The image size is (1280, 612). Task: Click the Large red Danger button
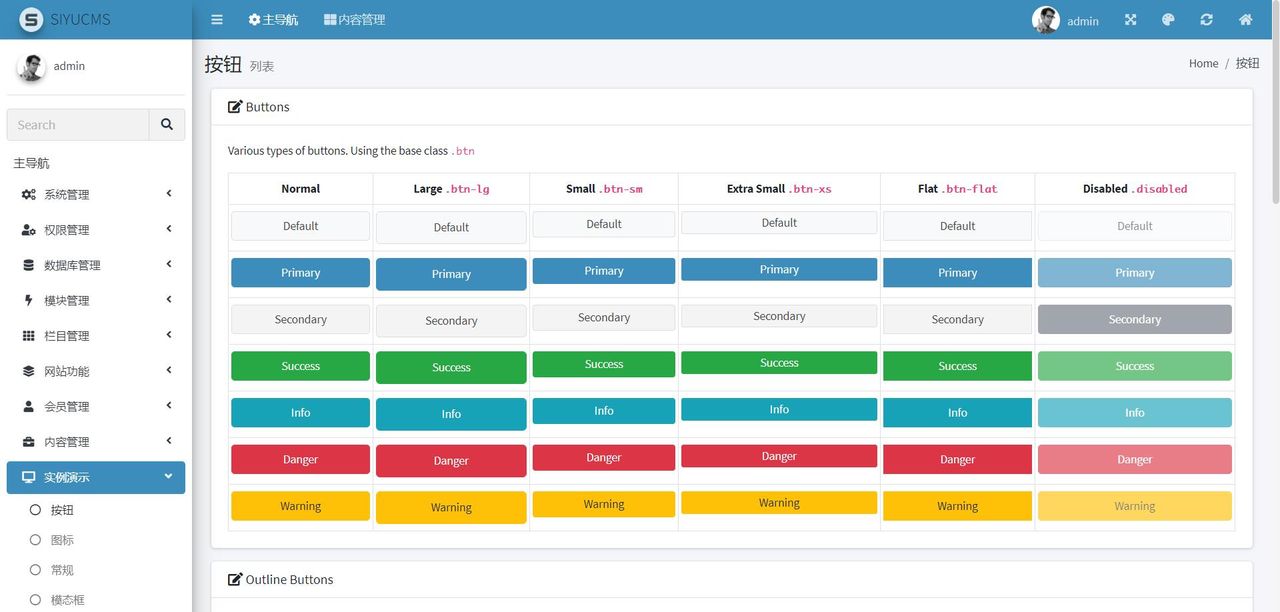[x=451, y=461]
